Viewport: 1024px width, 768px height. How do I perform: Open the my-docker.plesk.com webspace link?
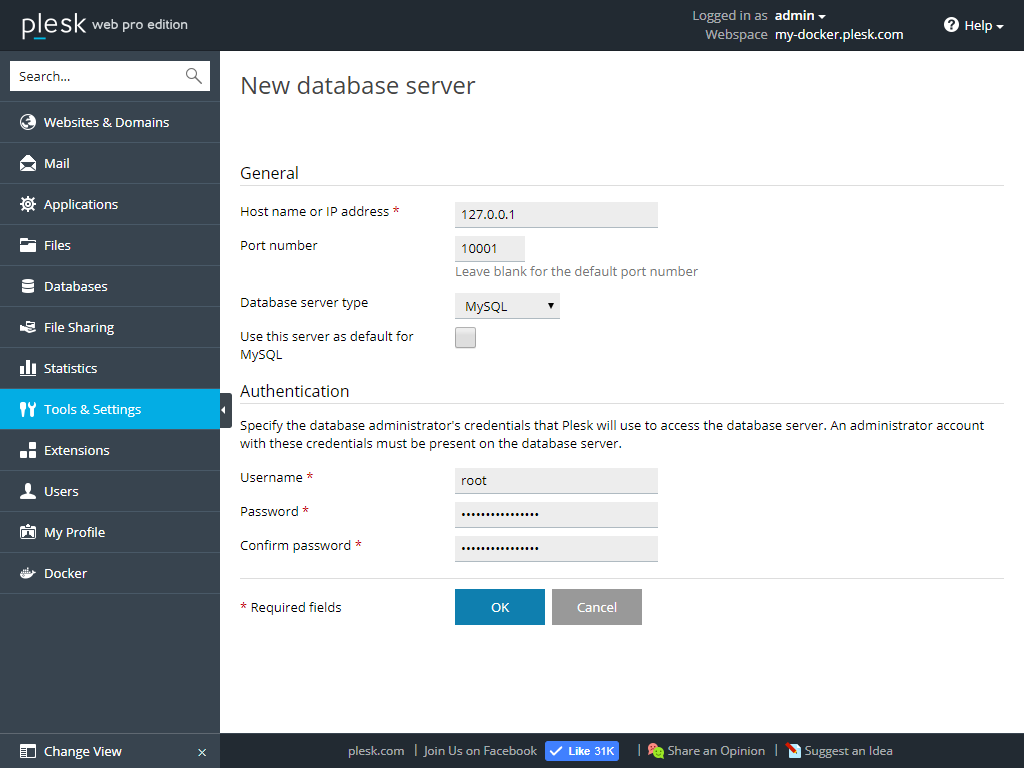(x=839, y=35)
